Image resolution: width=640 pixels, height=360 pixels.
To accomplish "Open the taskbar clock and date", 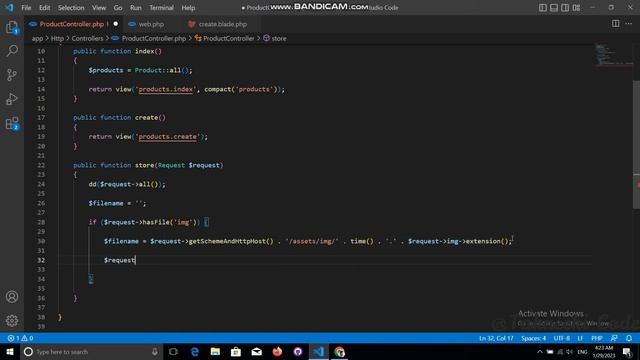I will point(604,352).
